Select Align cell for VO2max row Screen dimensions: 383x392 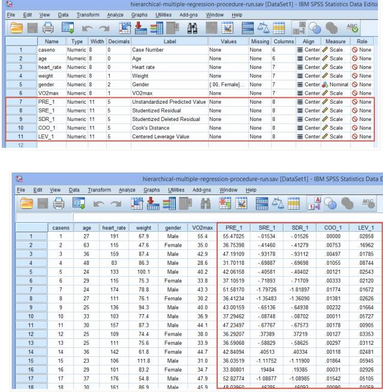click(308, 93)
